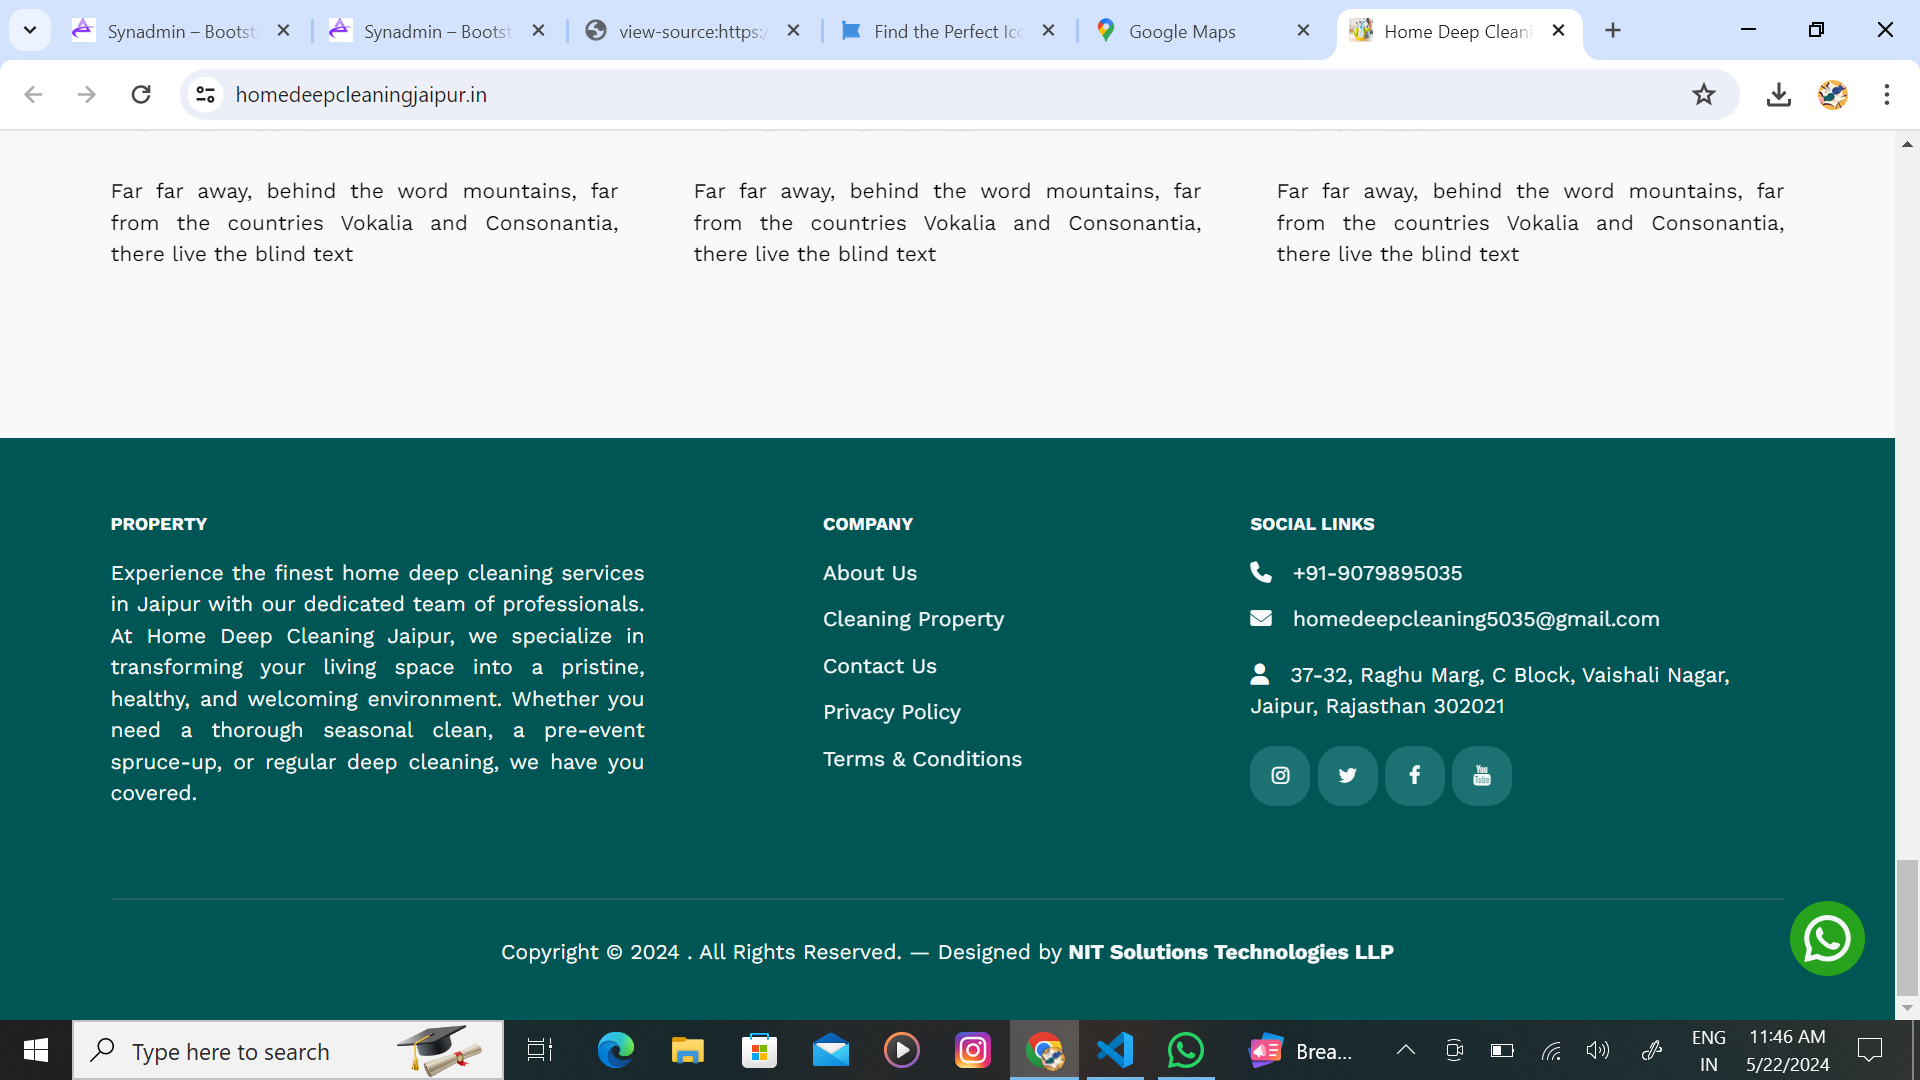Click the Privacy Policy link

point(891,712)
